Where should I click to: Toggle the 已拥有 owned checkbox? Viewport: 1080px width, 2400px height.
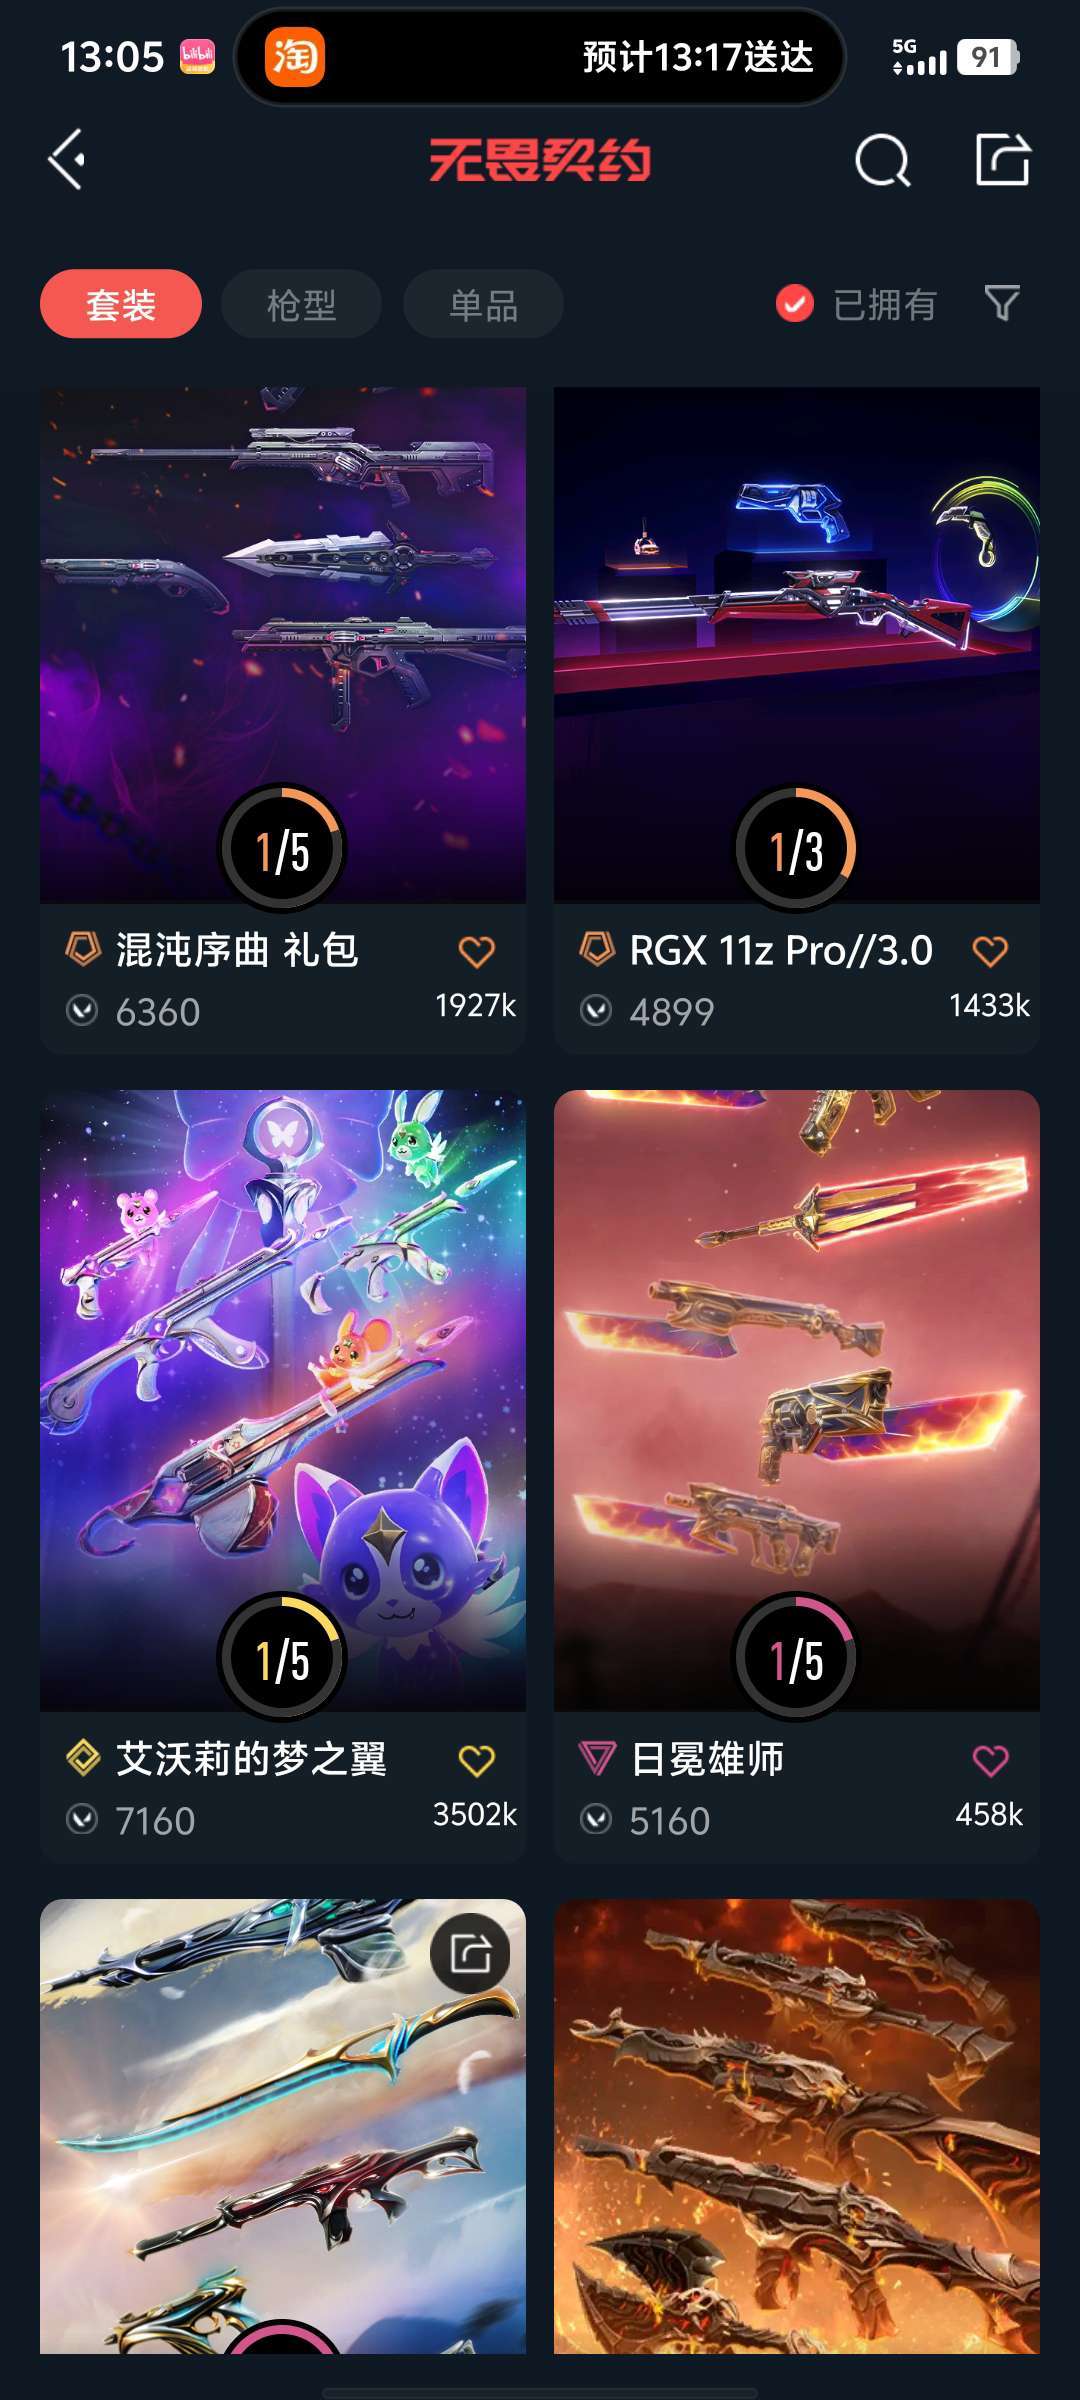pyautogui.click(x=795, y=303)
